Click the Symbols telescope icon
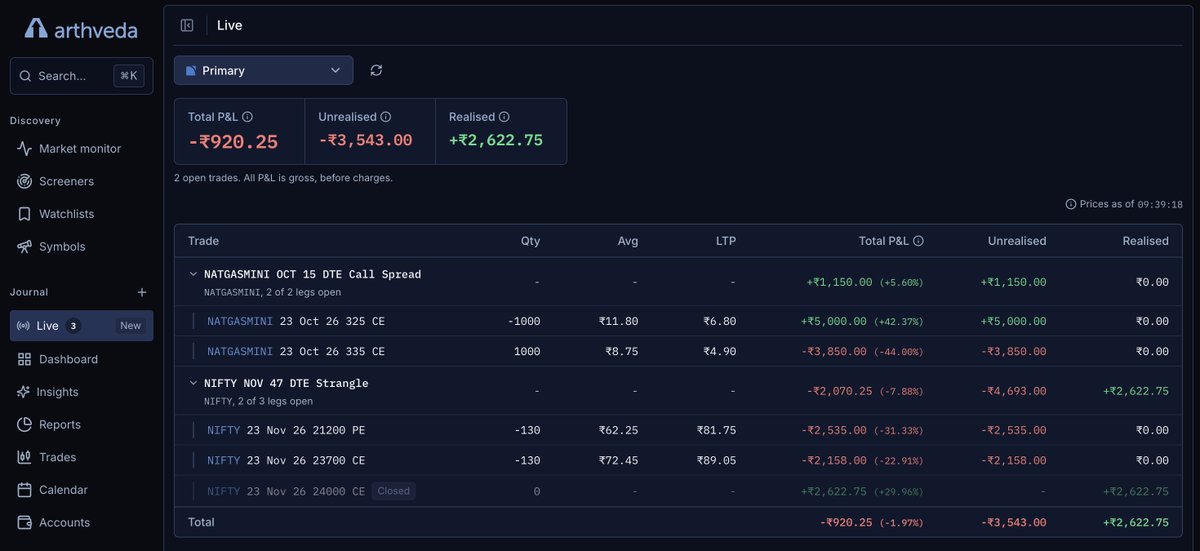The width and height of the screenshot is (1200, 551). click(25, 247)
